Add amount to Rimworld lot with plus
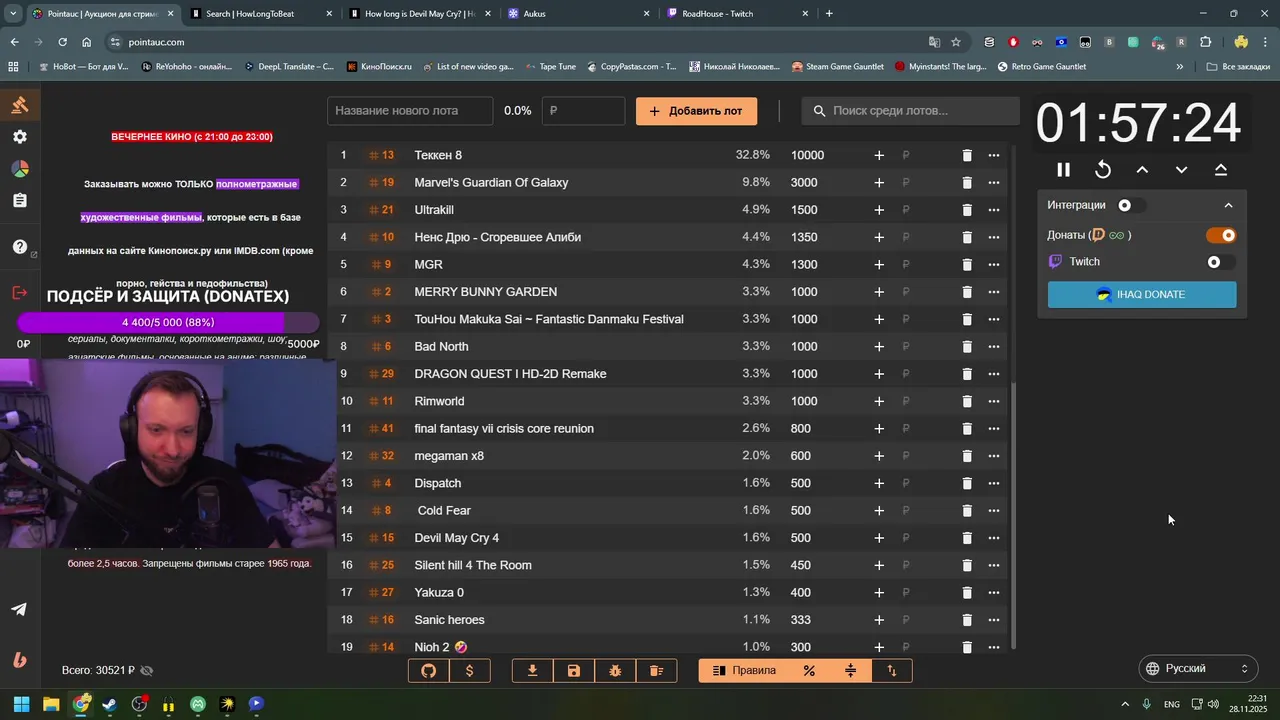This screenshot has width=1280, height=720. pos(879,401)
